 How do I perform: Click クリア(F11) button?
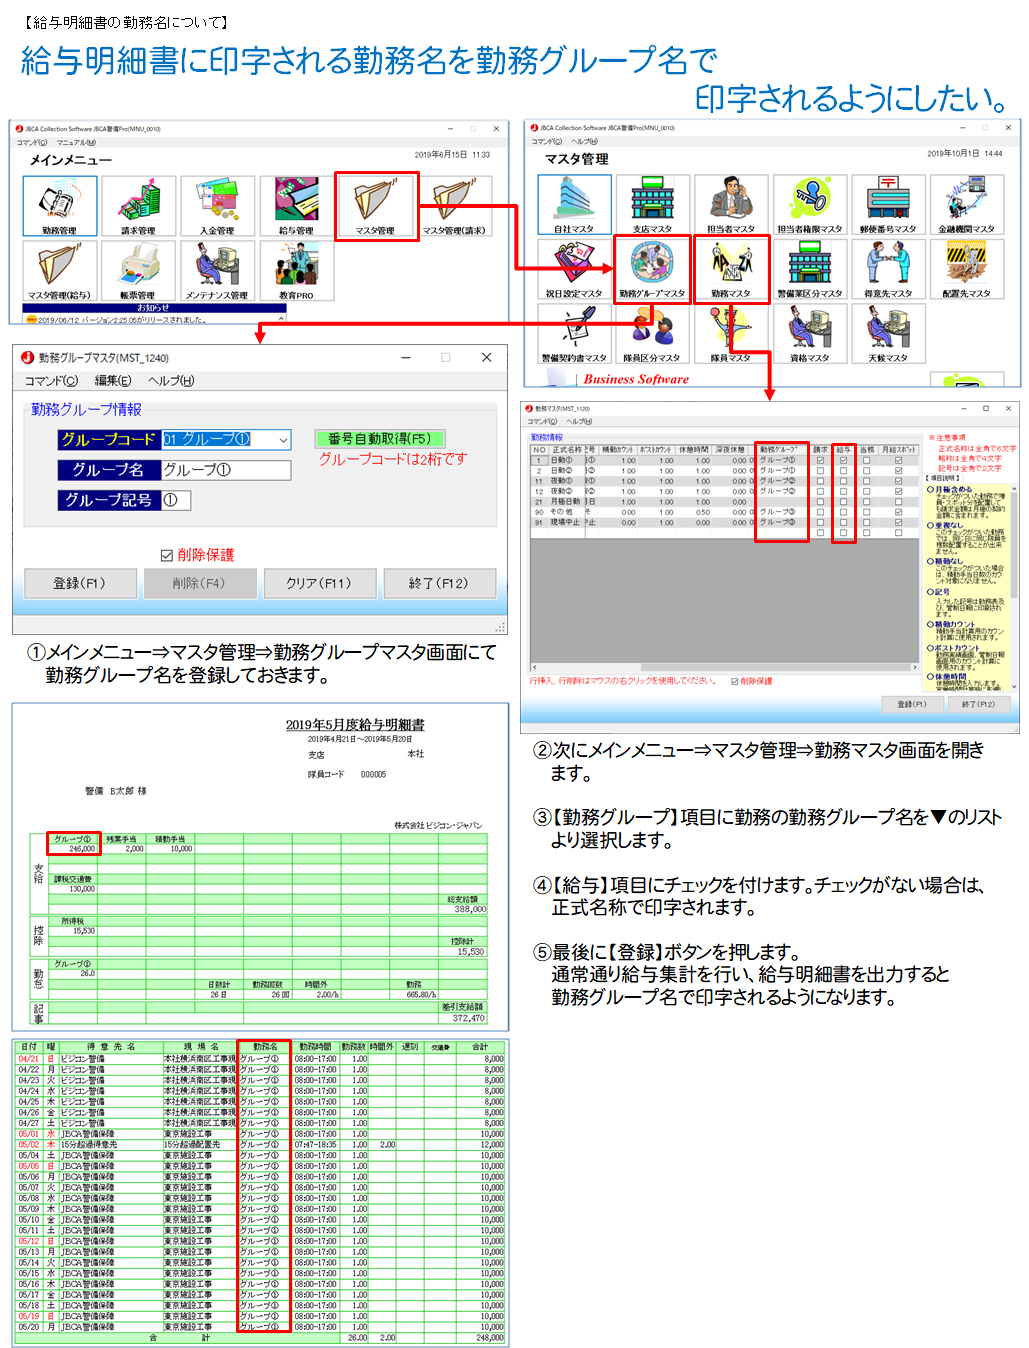coord(320,583)
